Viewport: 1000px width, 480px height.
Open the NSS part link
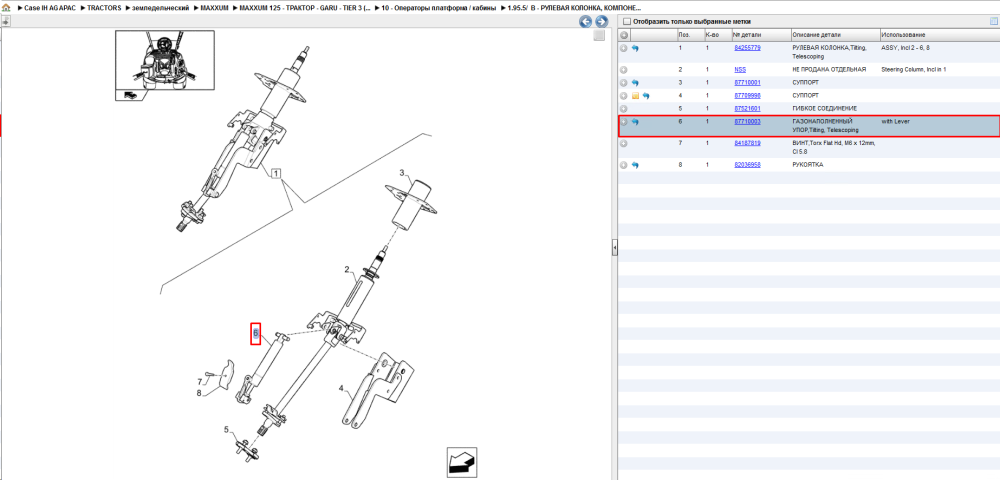pos(740,69)
